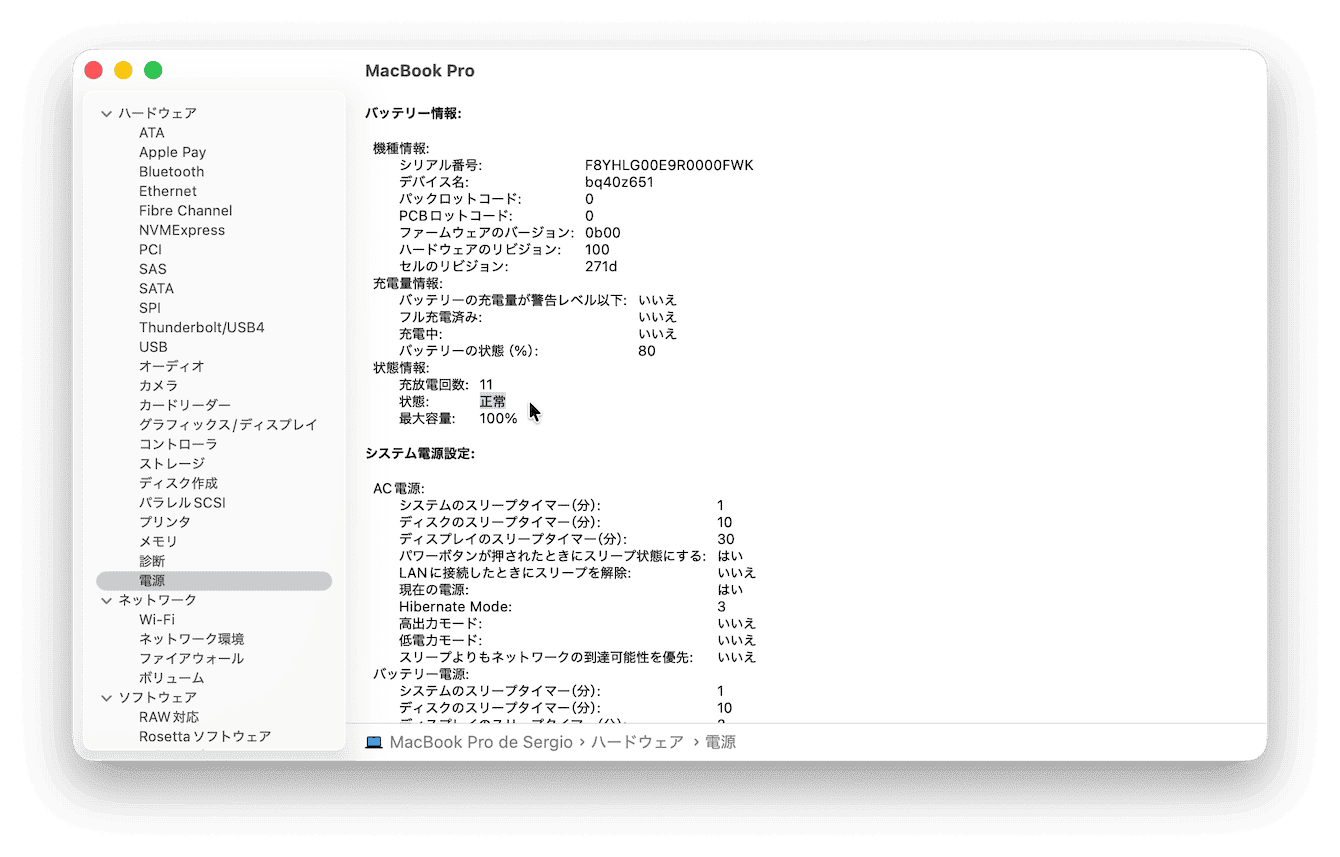Screen dimensions: 1340x857
Task: Select ネットワーク環境 in the sidebar
Action: coord(192,639)
